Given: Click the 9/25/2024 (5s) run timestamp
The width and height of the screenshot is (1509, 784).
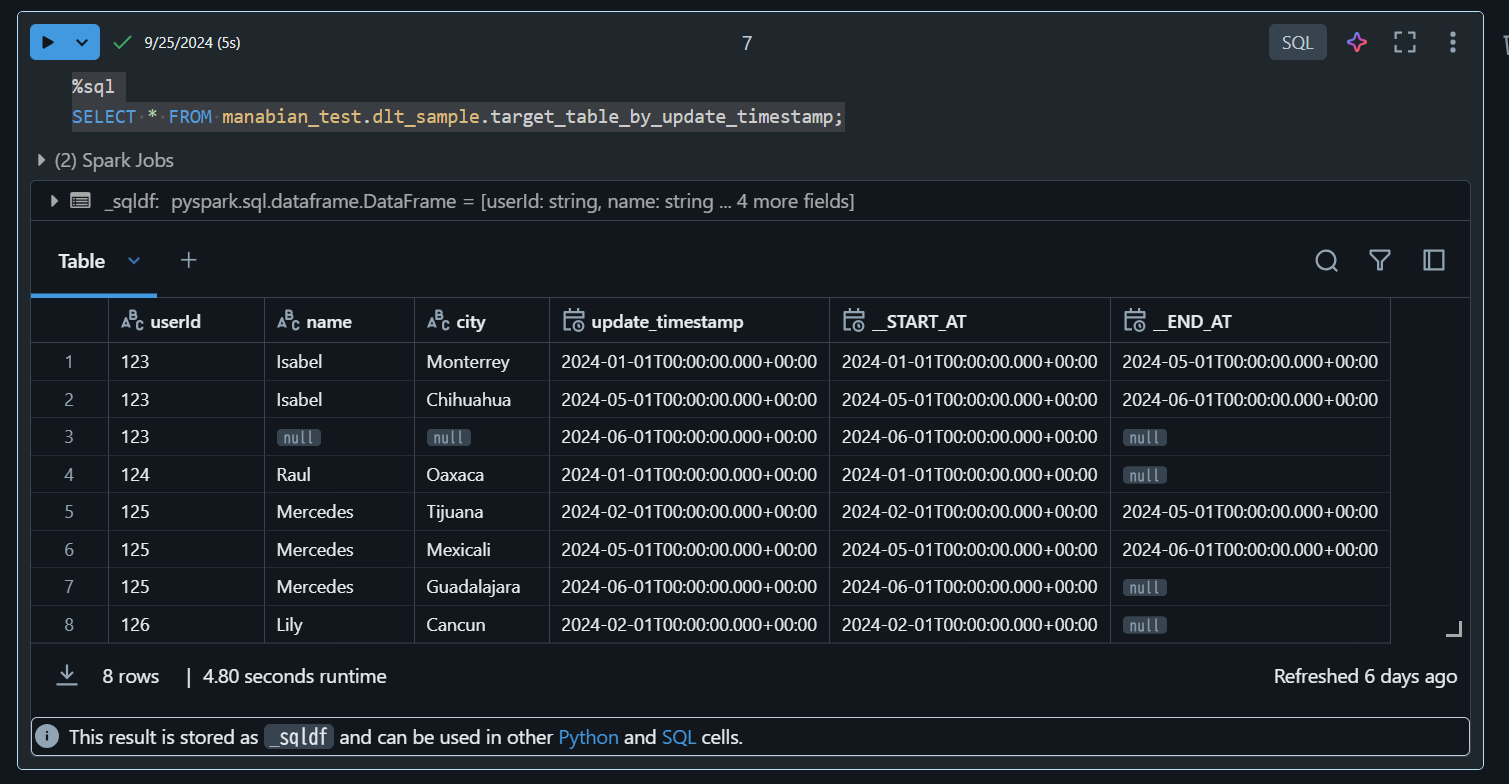Looking at the screenshot, I should tap(192, 42).
